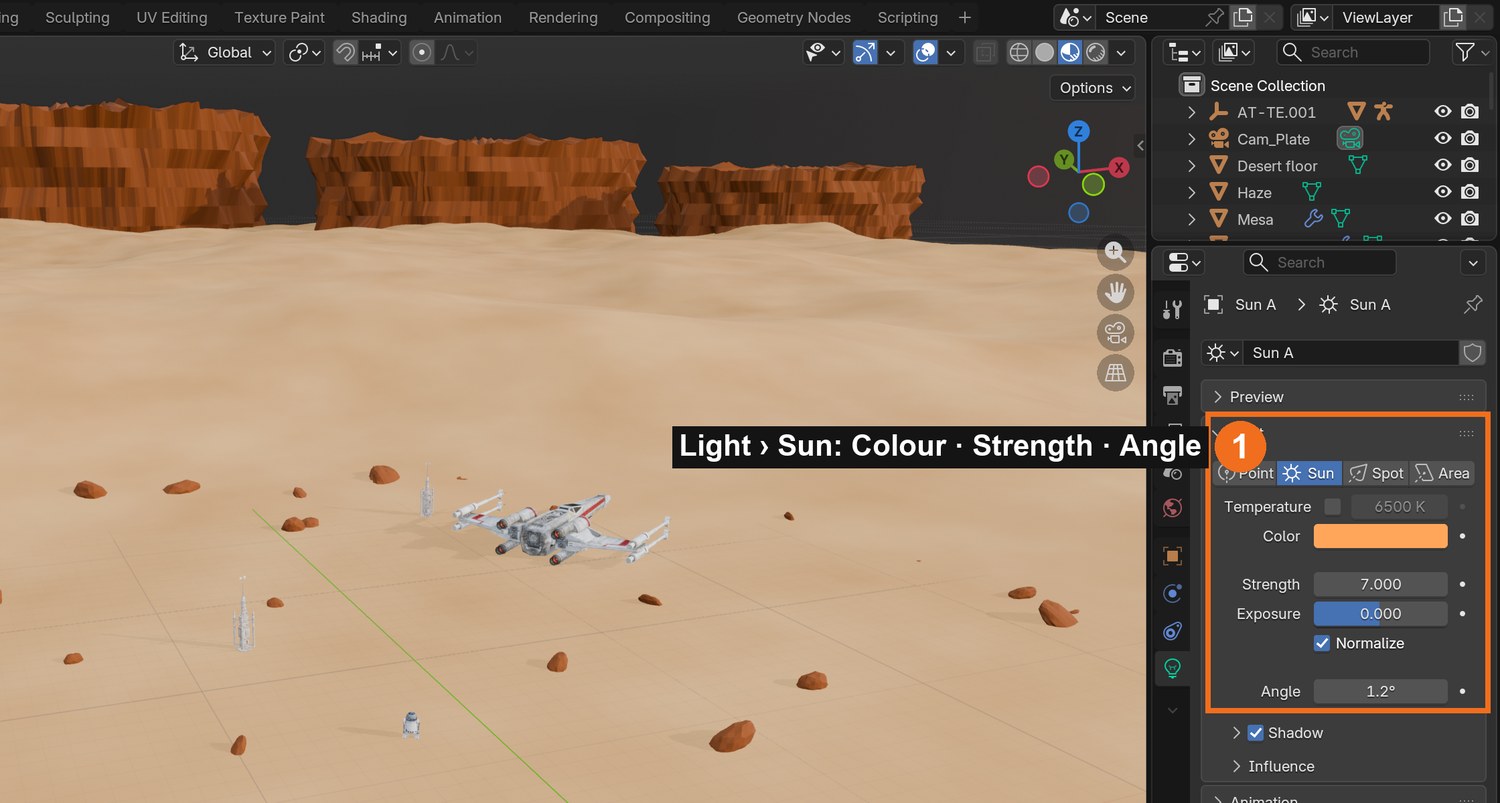Toggle viewport snapping magnet
Image resolution: width=1500 pixels, height=803 pixels.
click(345, 52)
